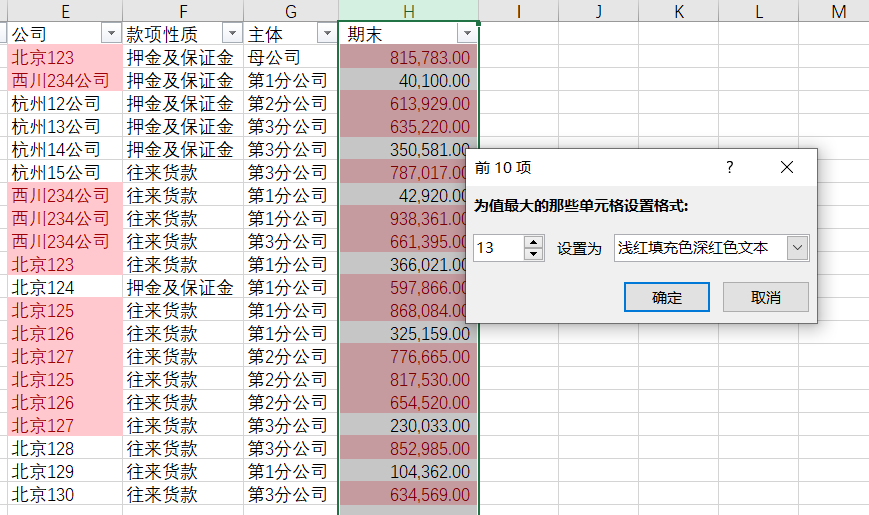Click the 杭州12公司 cell
Image resolution: width=869 pixels, height=515 pixels.
65,103
